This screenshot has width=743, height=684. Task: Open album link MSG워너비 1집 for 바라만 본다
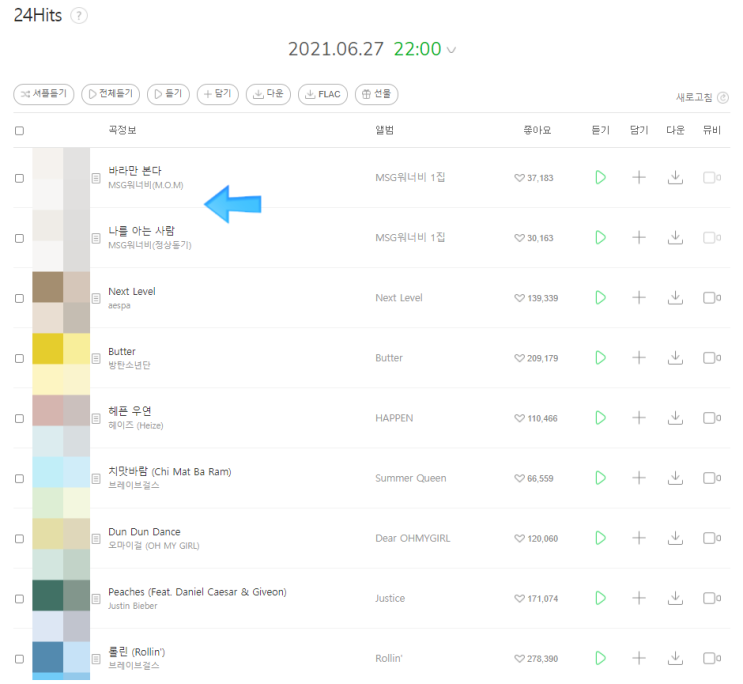tap(410, 178)
